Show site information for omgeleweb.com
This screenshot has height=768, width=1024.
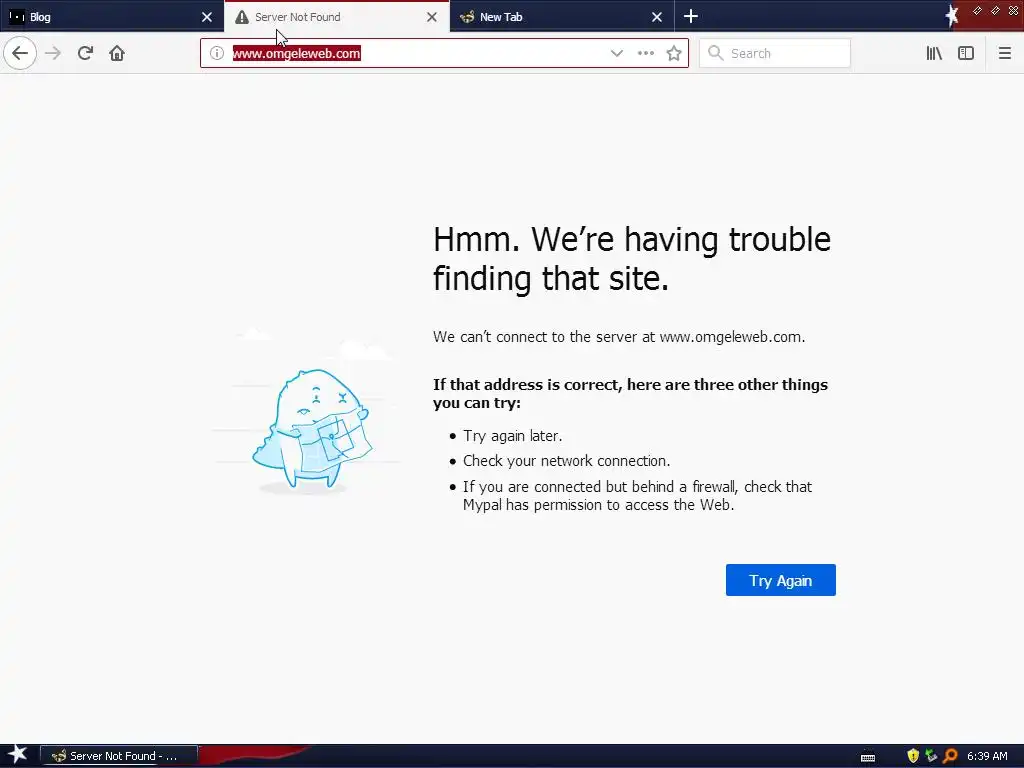[x=217, y=54]
